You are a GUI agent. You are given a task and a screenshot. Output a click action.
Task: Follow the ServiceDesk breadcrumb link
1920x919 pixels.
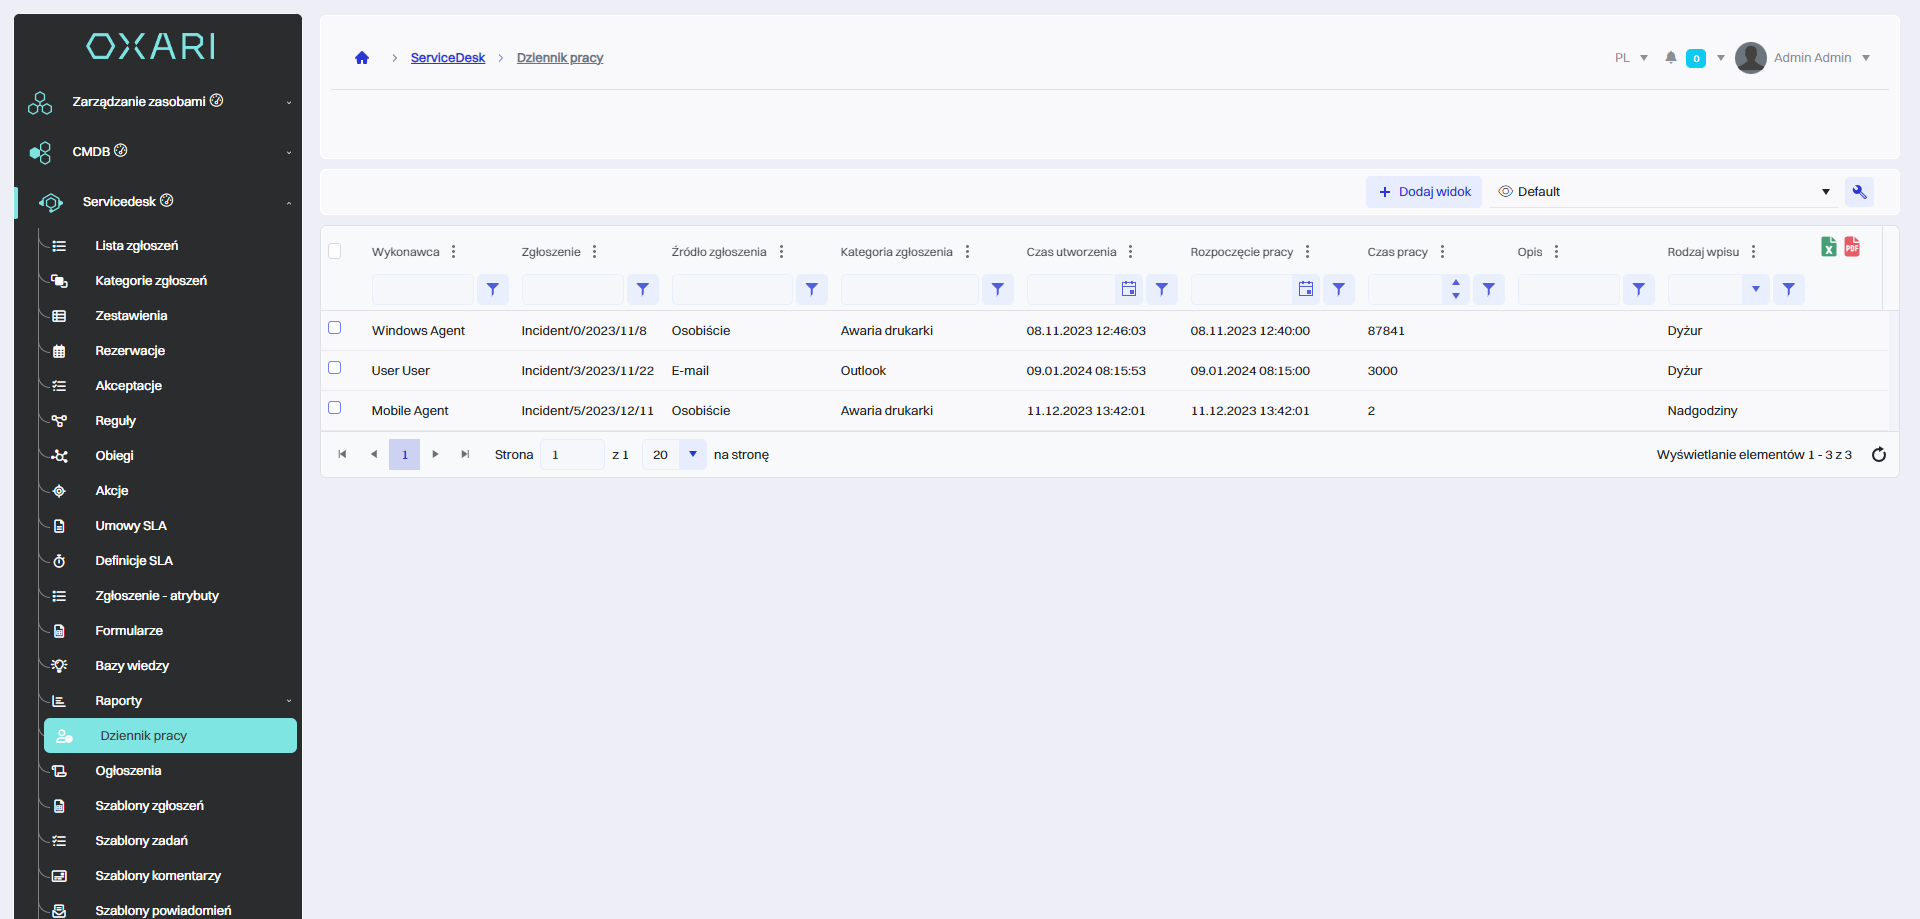[447, 58]
